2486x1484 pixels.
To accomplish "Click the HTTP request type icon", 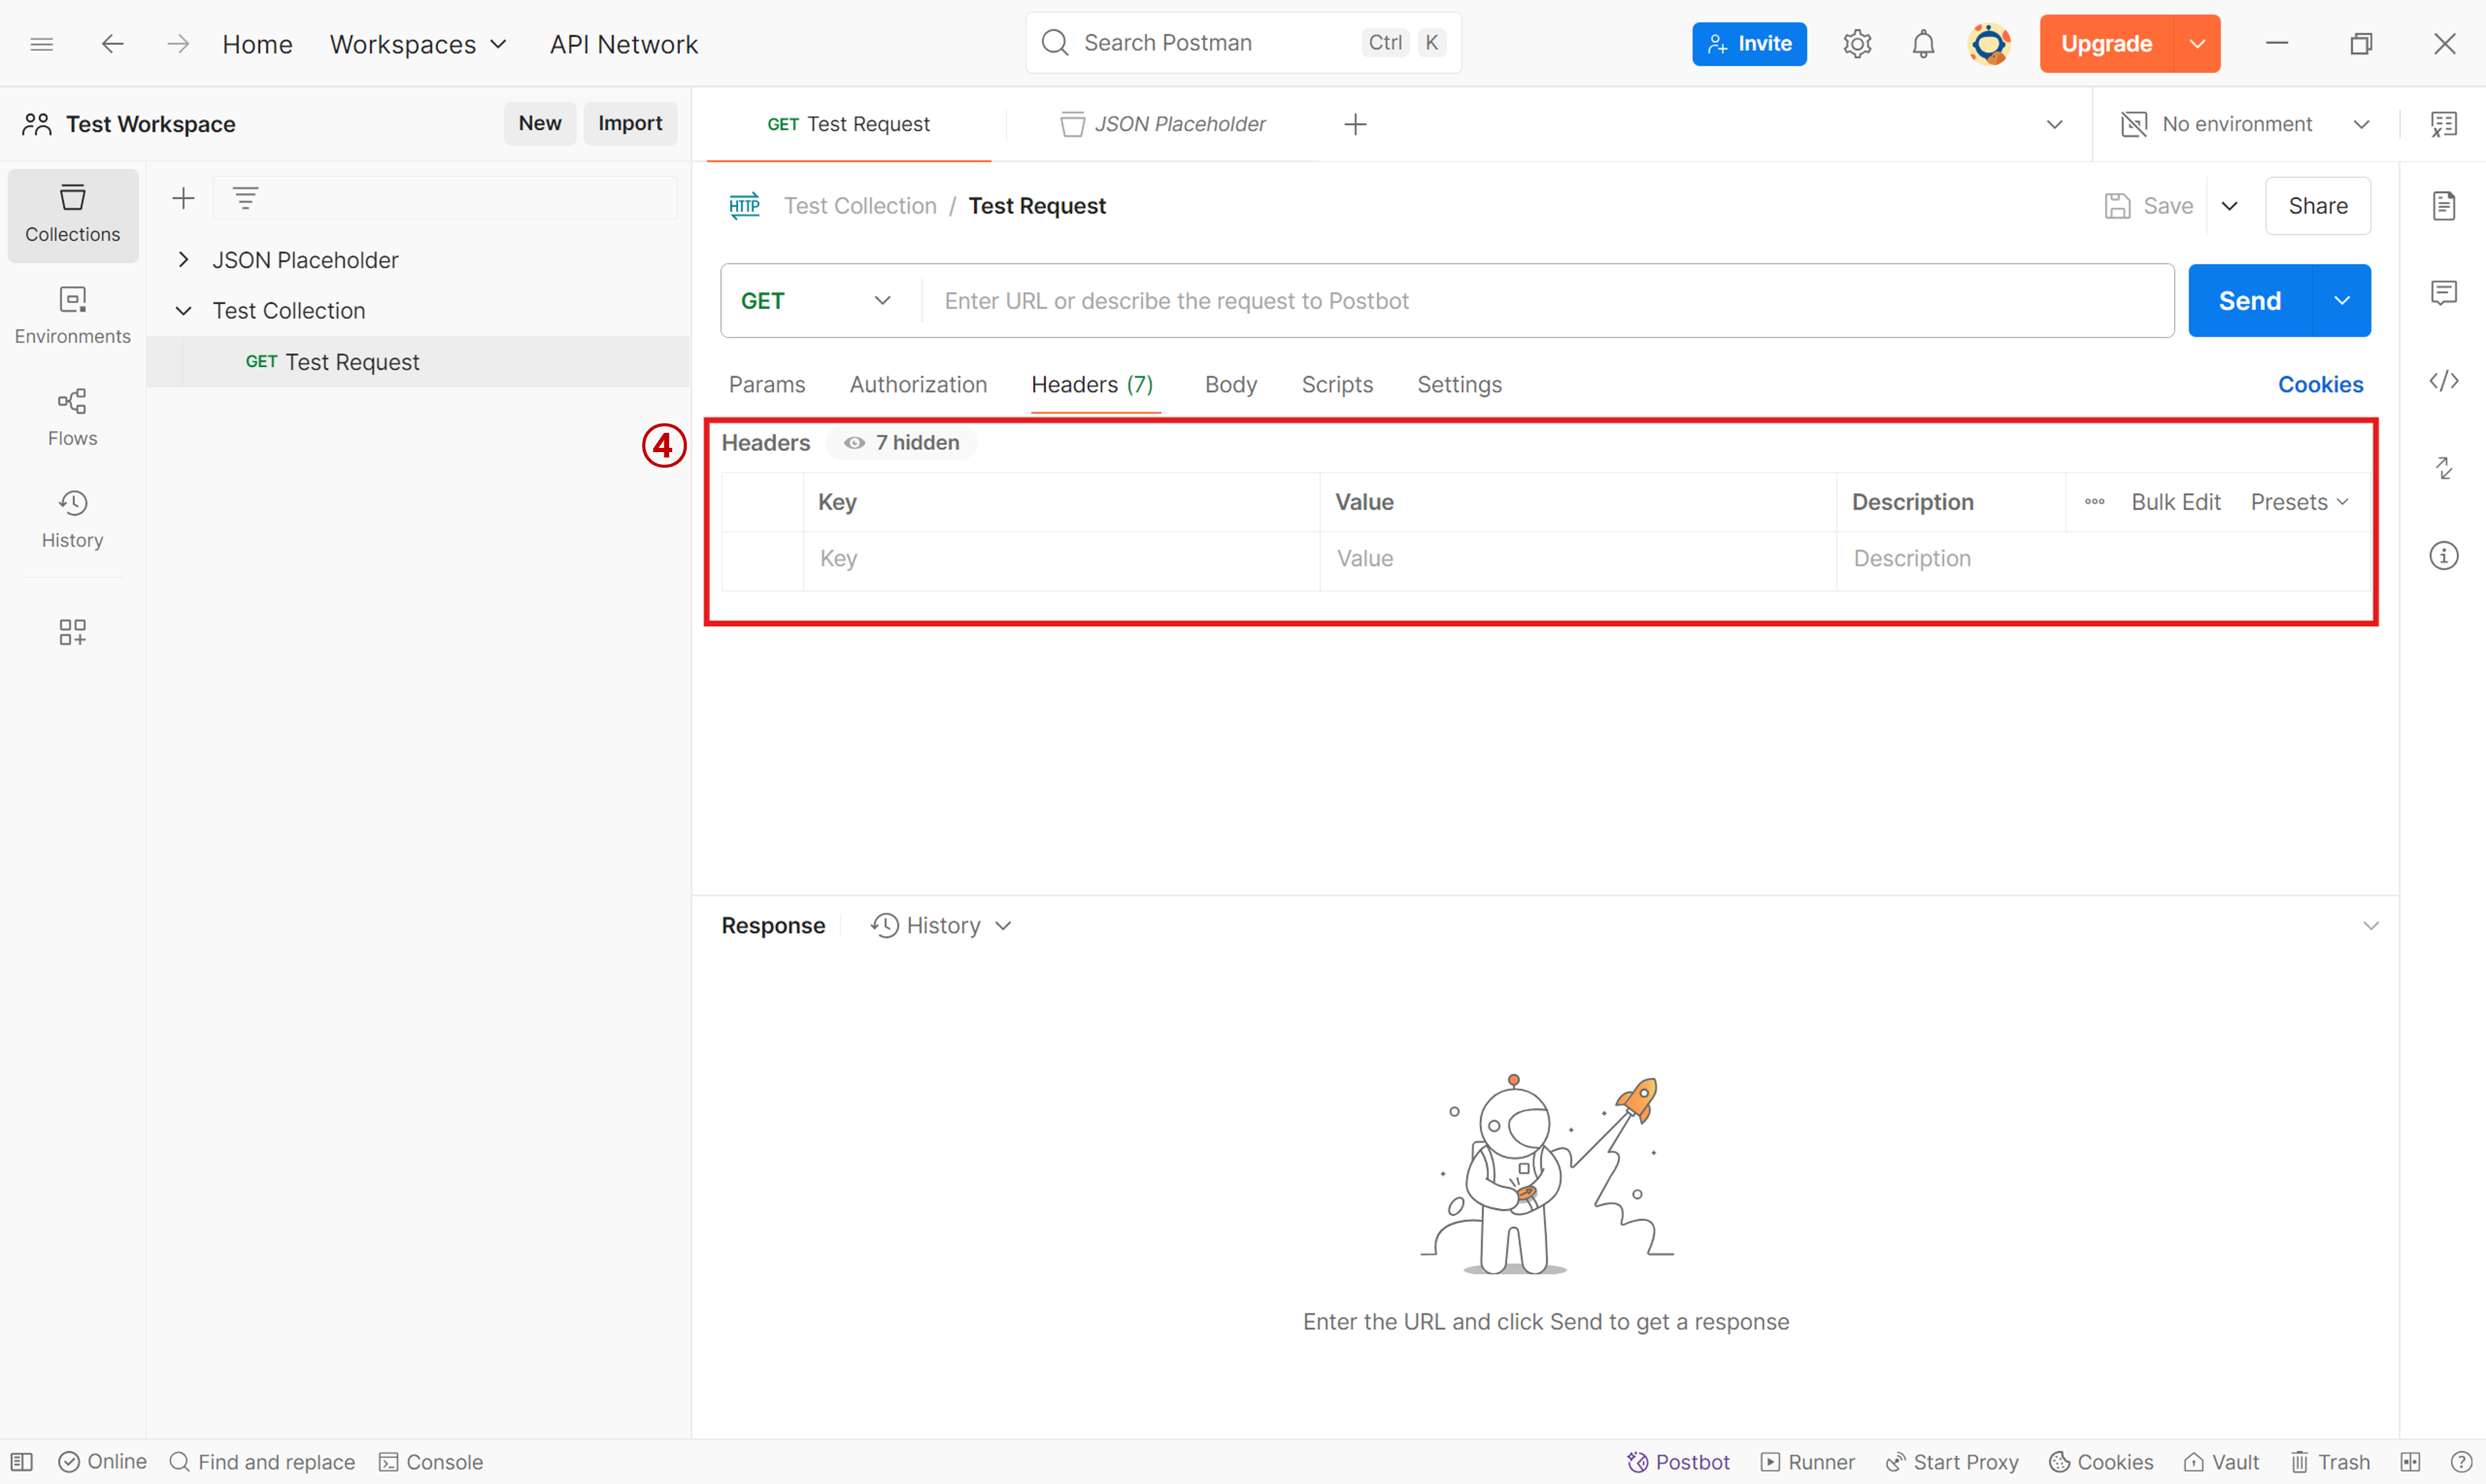I will [x=744, y=206].
